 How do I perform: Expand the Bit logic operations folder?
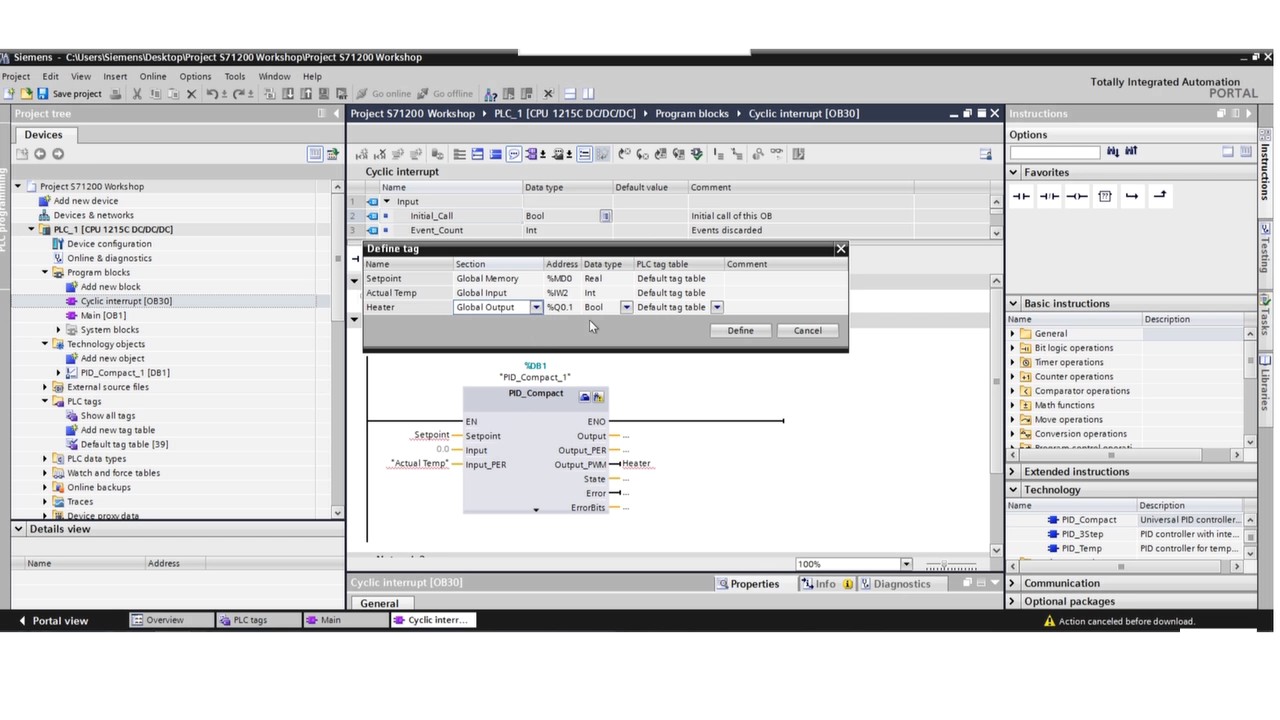(1012, 348)
